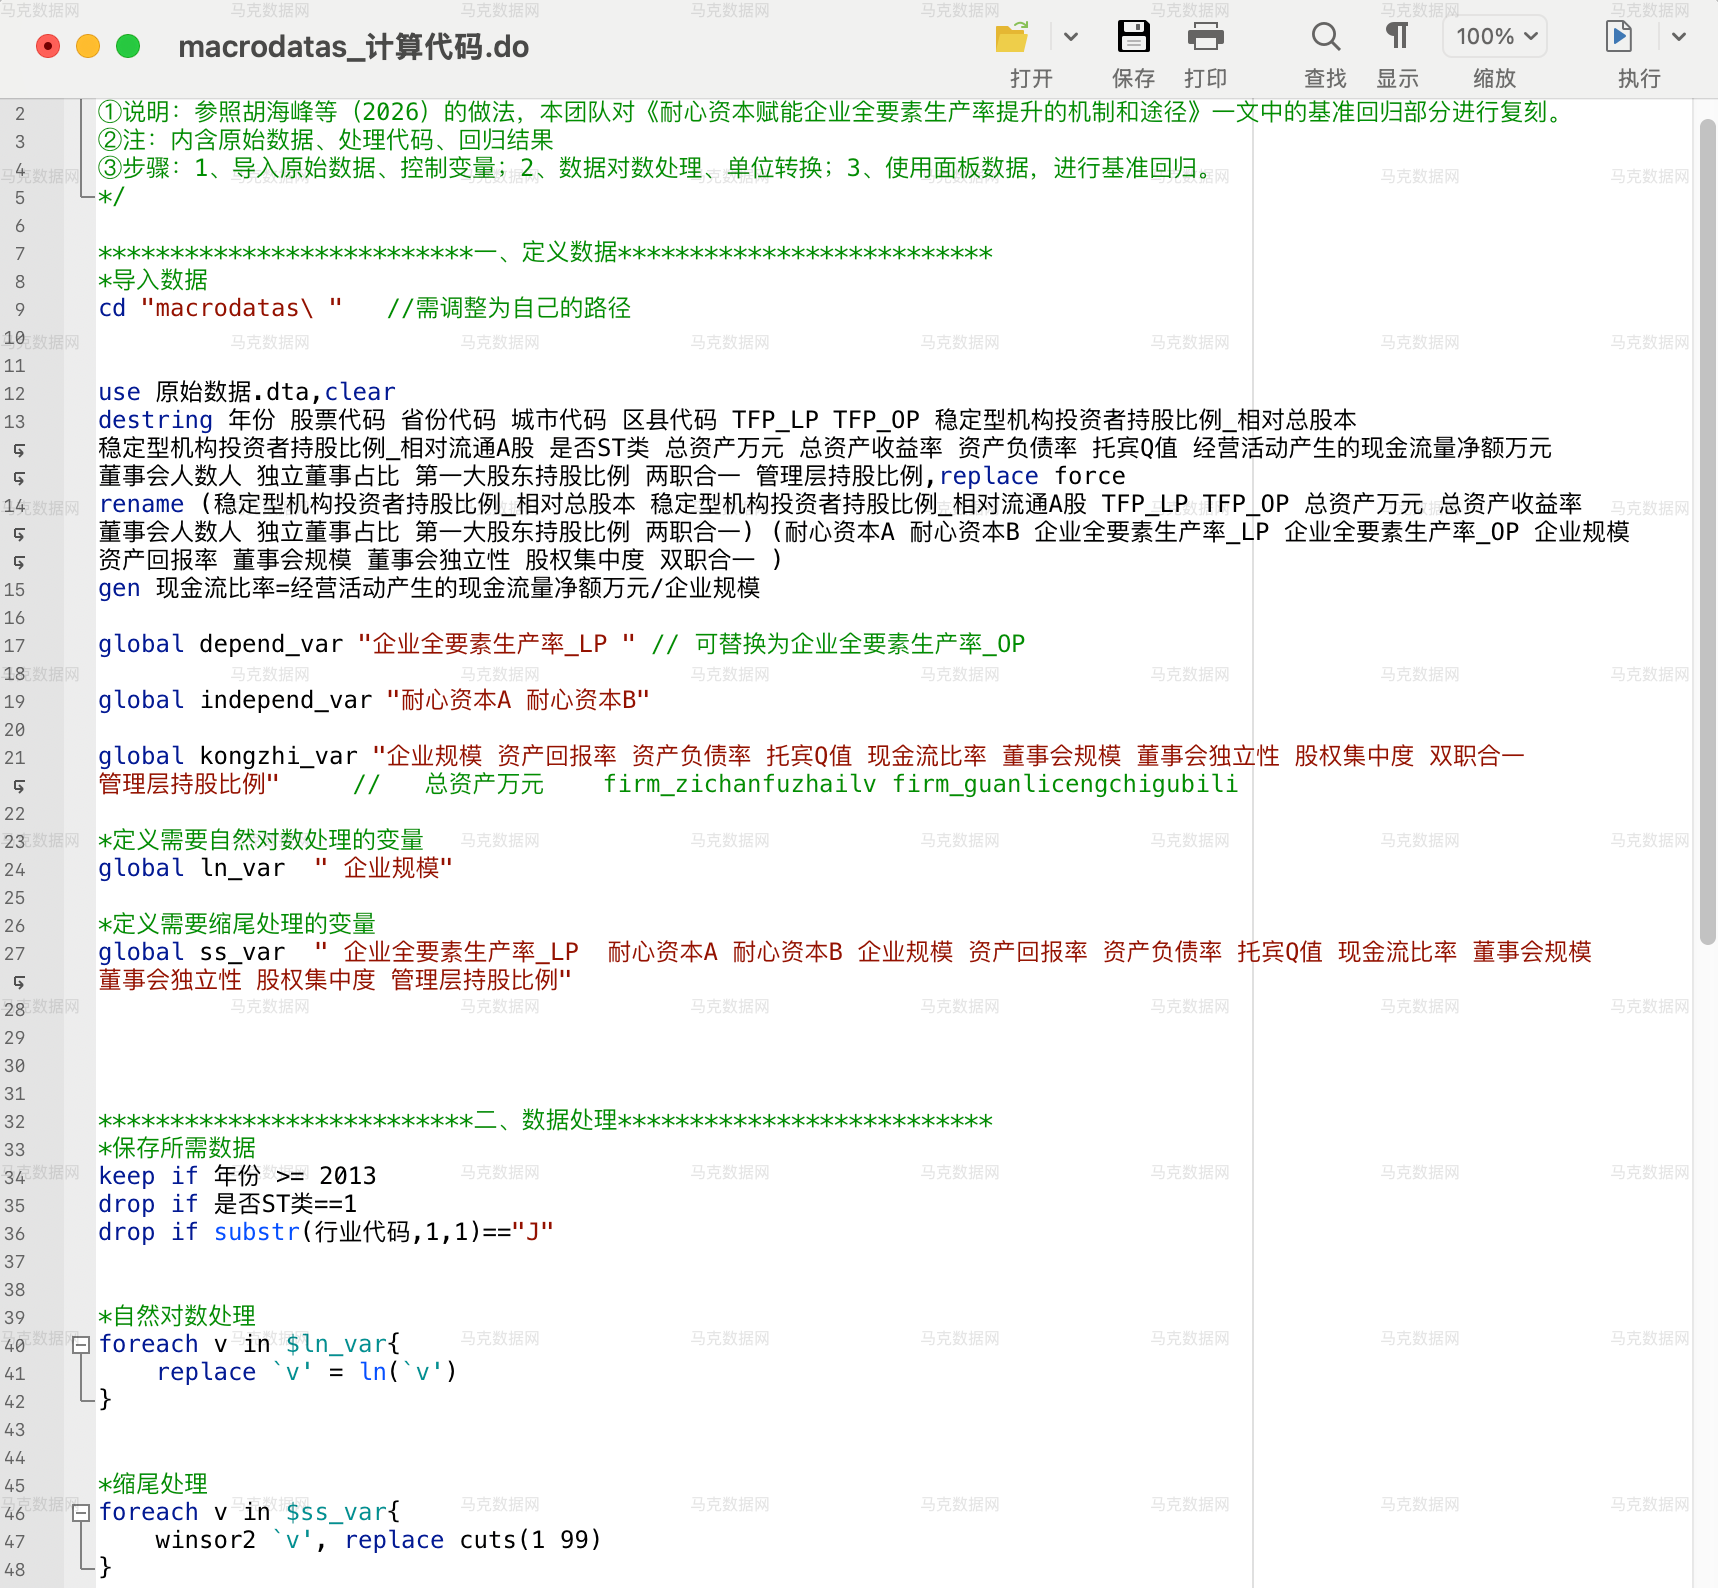
Task: Click the 'winsor2 `v', replace cuts(1 99)' line
Action: (378, 1540)
